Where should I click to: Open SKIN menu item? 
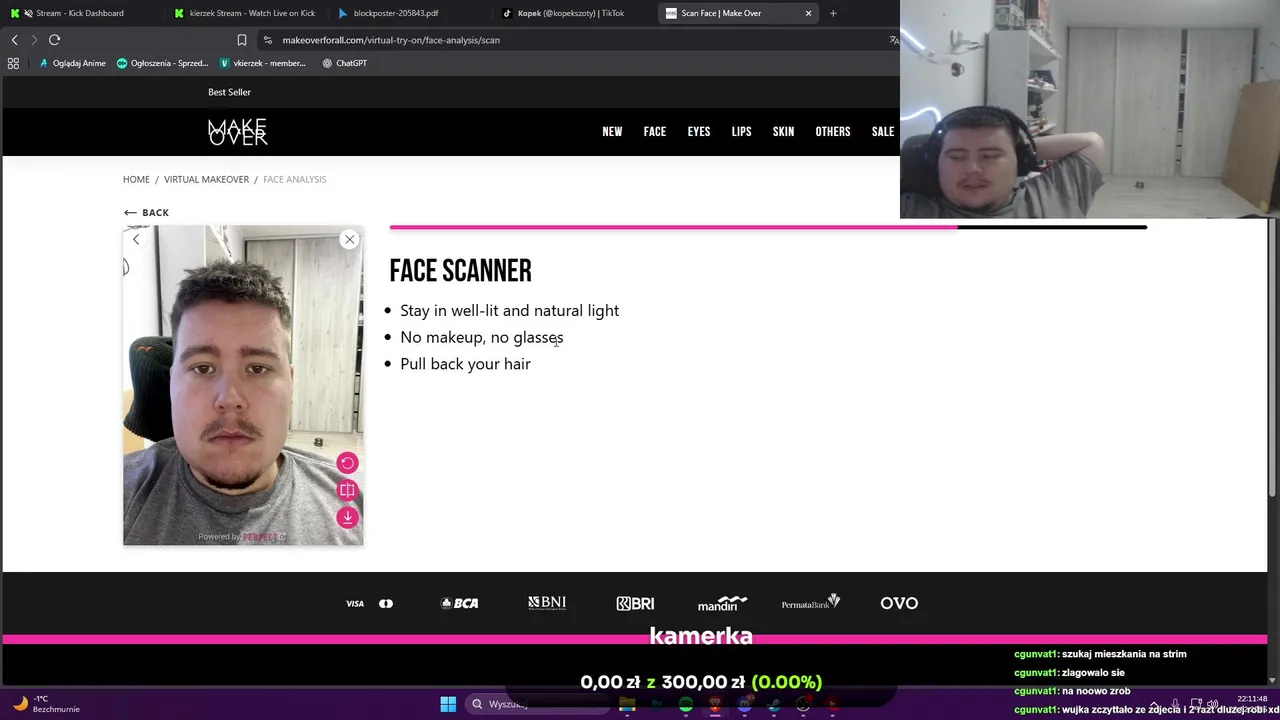click(x=783, y=132)
